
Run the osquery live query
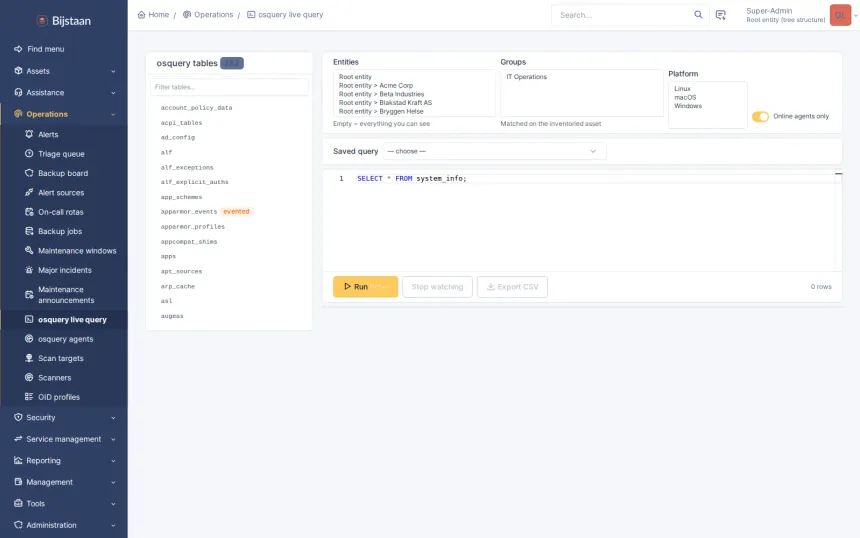click(x=365, y=286)
